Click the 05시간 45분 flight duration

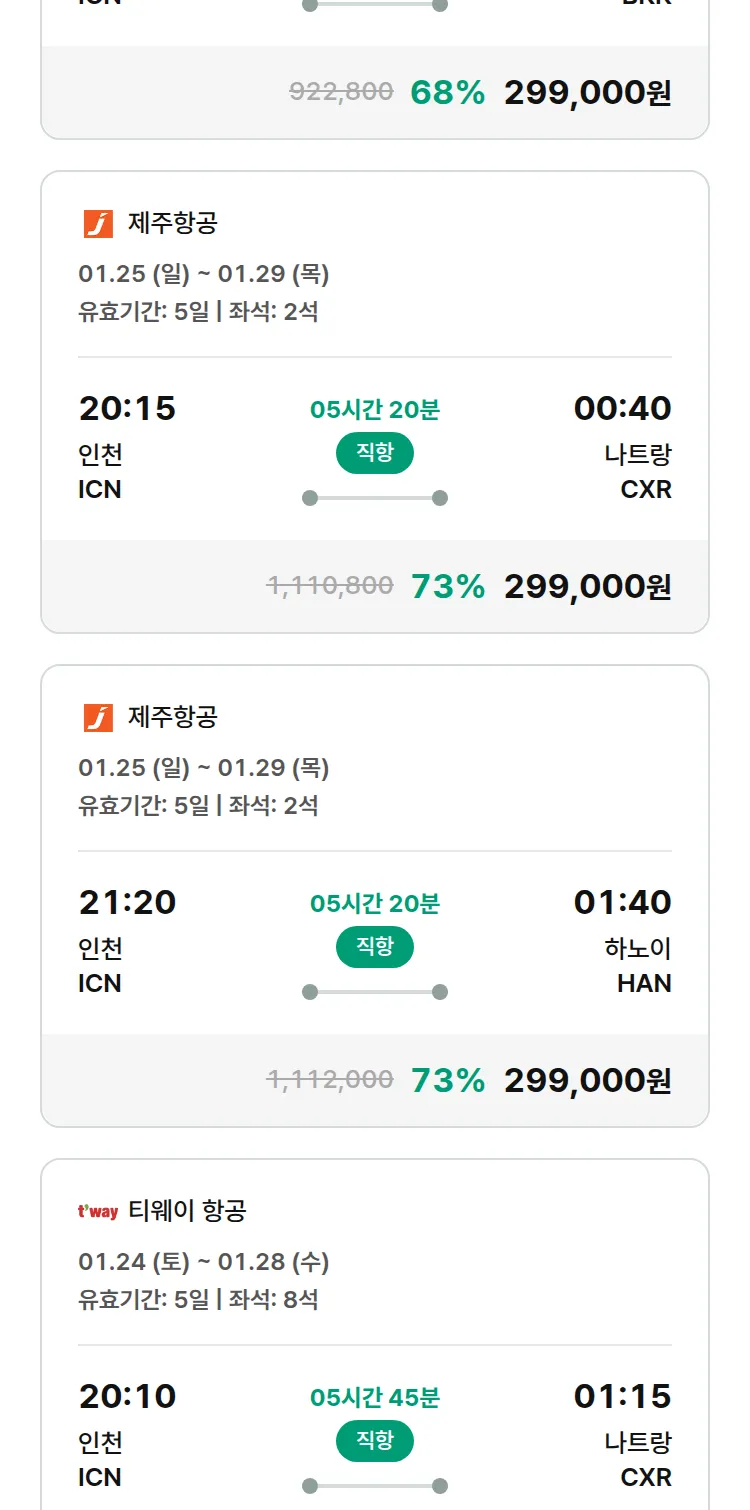pyautogui.click(x=375, y=1397)
